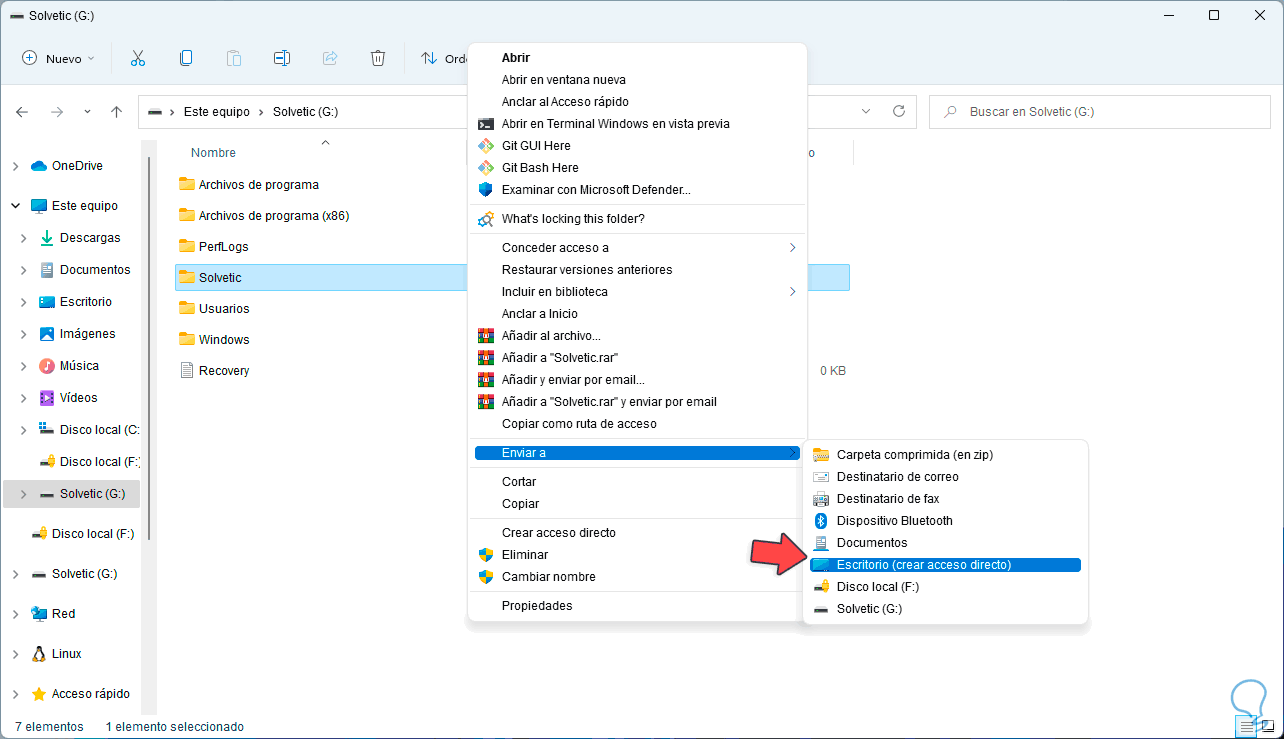The height and width of the screenshot is (739, 1284).
Task: Select Disco local (C:) in navigation pane
Action: coord(99,430)
